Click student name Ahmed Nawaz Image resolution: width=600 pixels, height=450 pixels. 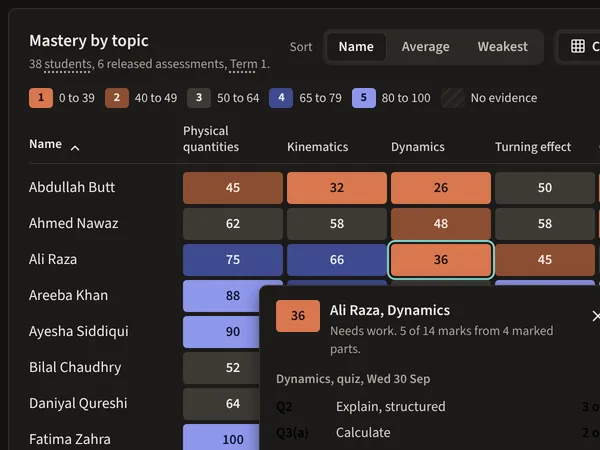(73, 223)
